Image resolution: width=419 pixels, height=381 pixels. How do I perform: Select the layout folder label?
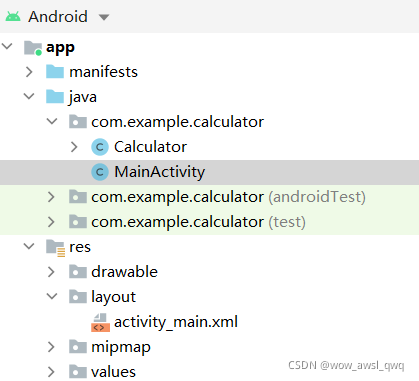pos(114,297)
